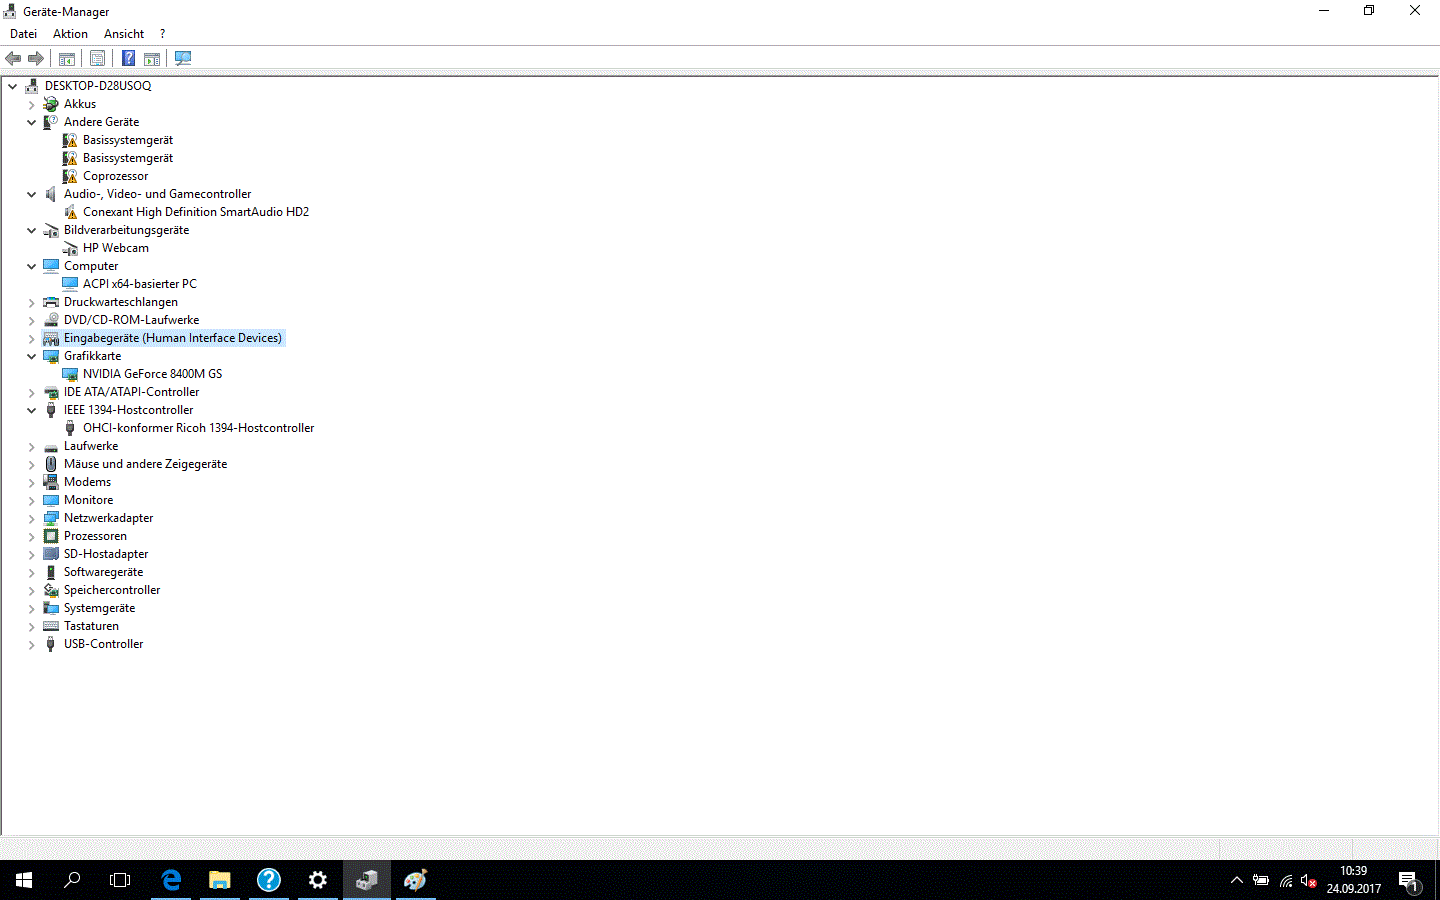Expand the SD-Hostadapter category
The height and width of the screenshot is (900, 1440).
click(32, 554)
